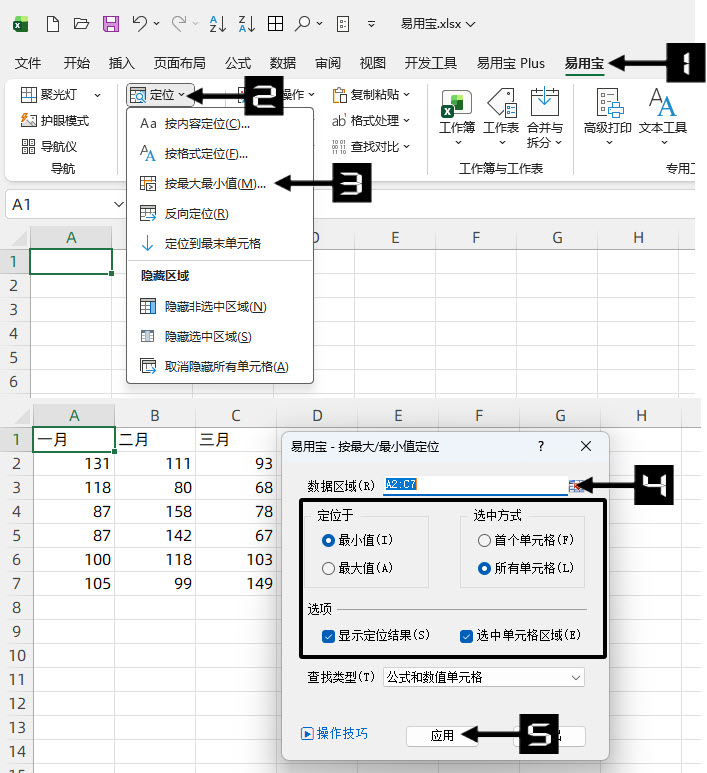The width and height of the screenshot is (707, 773).
Task: Expand the 查找类型 dropdown list
Action: 575,678
